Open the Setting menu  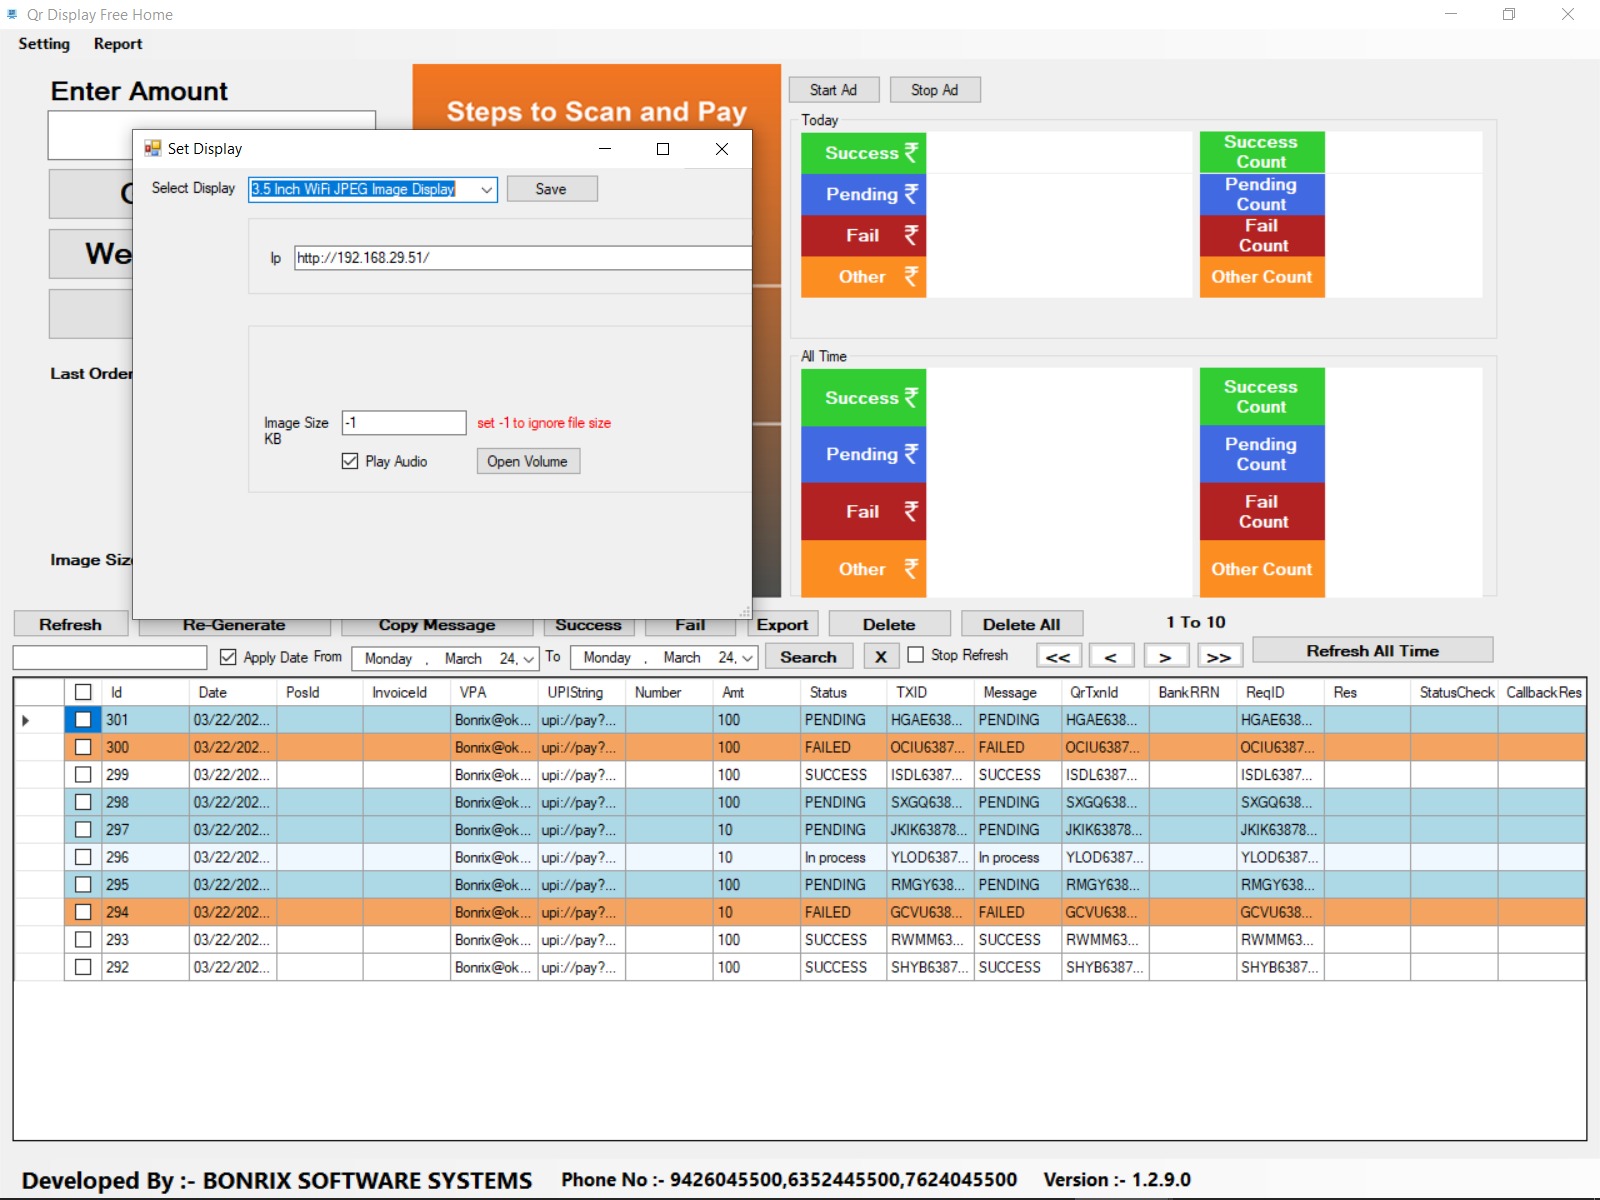44,44
